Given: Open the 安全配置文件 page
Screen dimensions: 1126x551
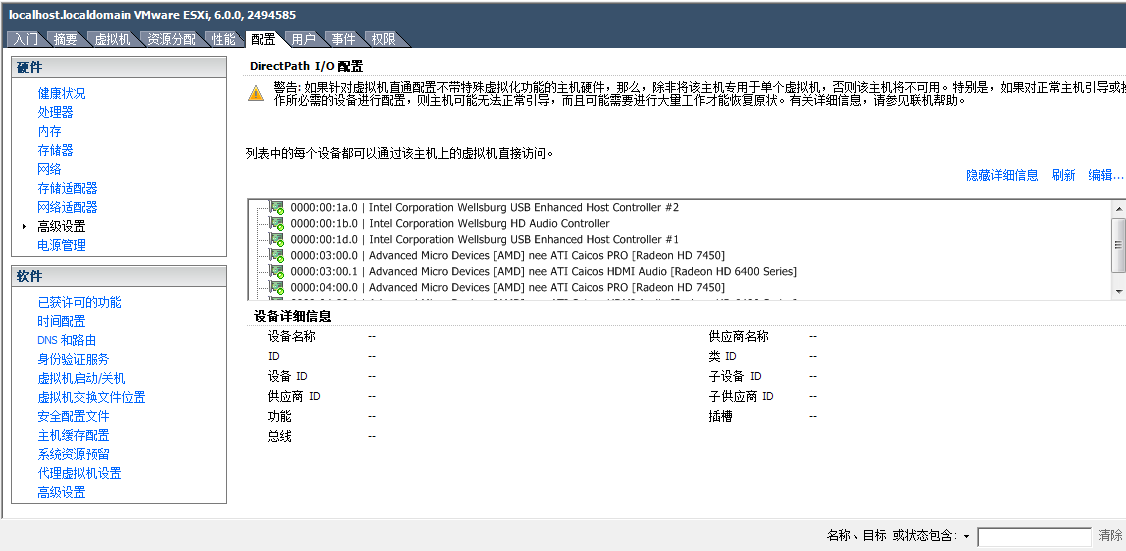Looking at the screenshot, I should coord(73,416).
